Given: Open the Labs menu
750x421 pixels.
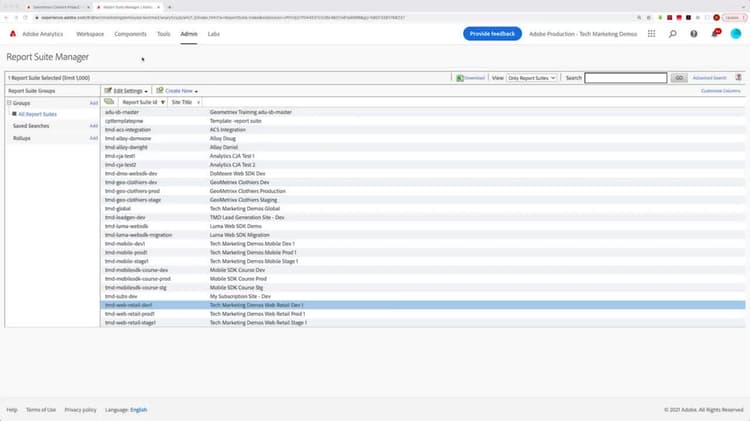Looking at the screenshot, I should (x=213, y=34).
